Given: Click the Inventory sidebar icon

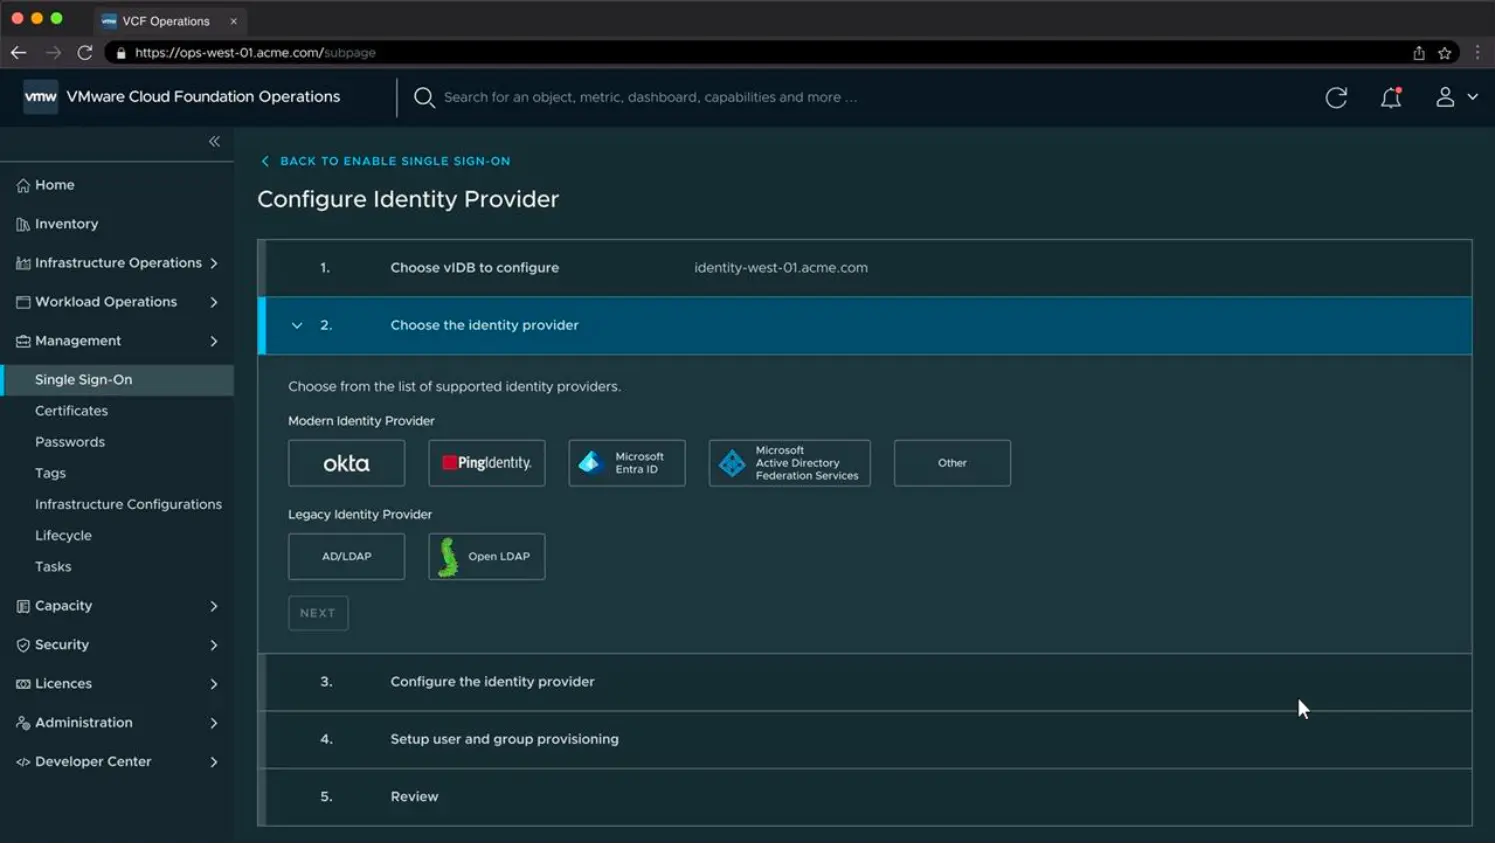Looking at the screenshot, I should (23, 224).
